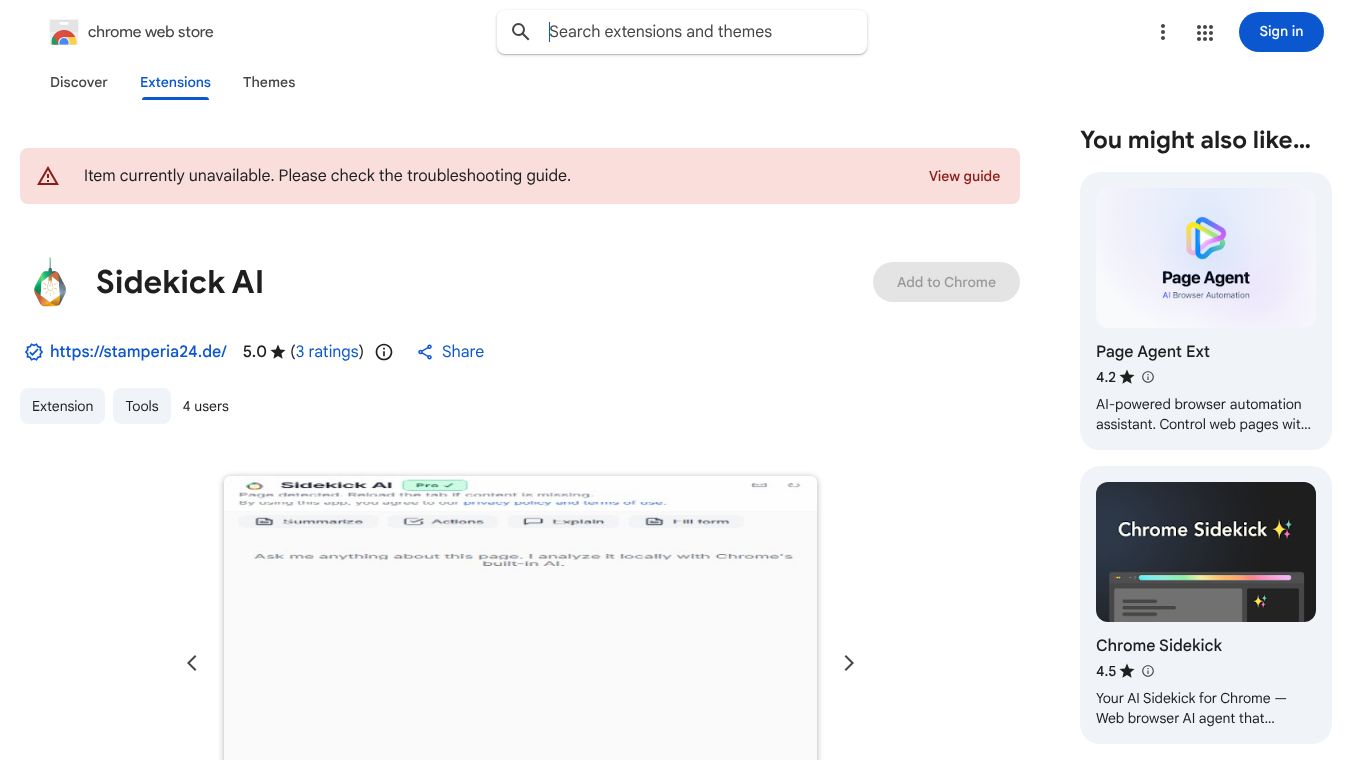Click the Share button
The height and width of the screenshot is (760, 1352).
point(451,352)
